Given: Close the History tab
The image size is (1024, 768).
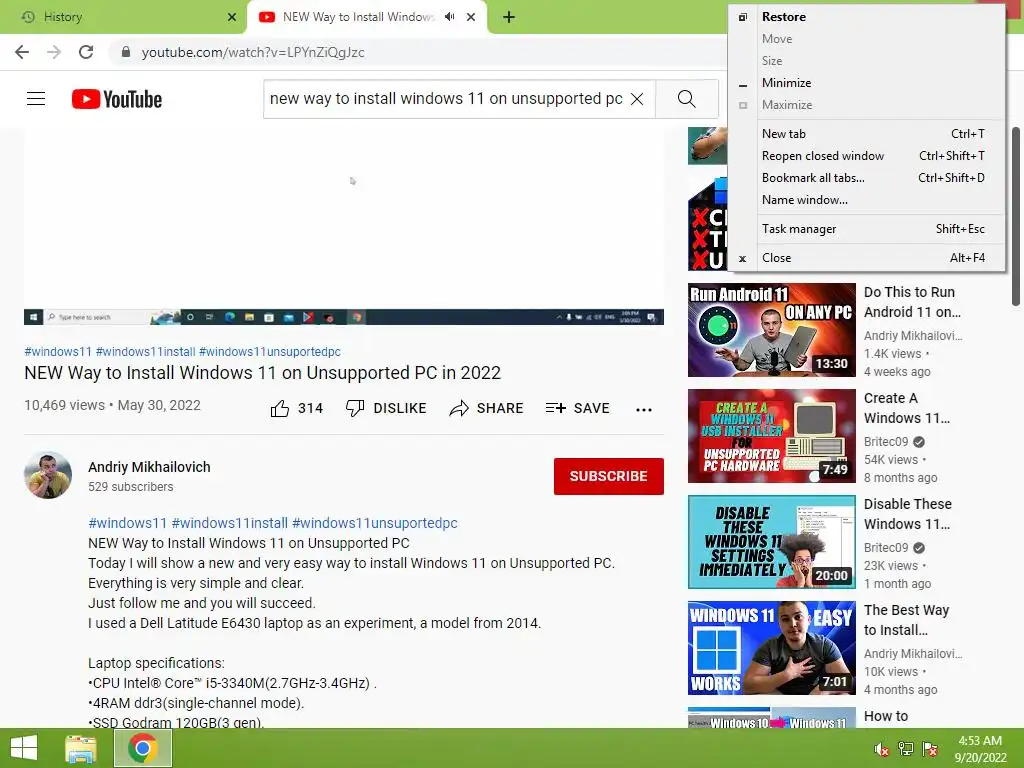Looking at the screenshot, I should tap(232, 17).
